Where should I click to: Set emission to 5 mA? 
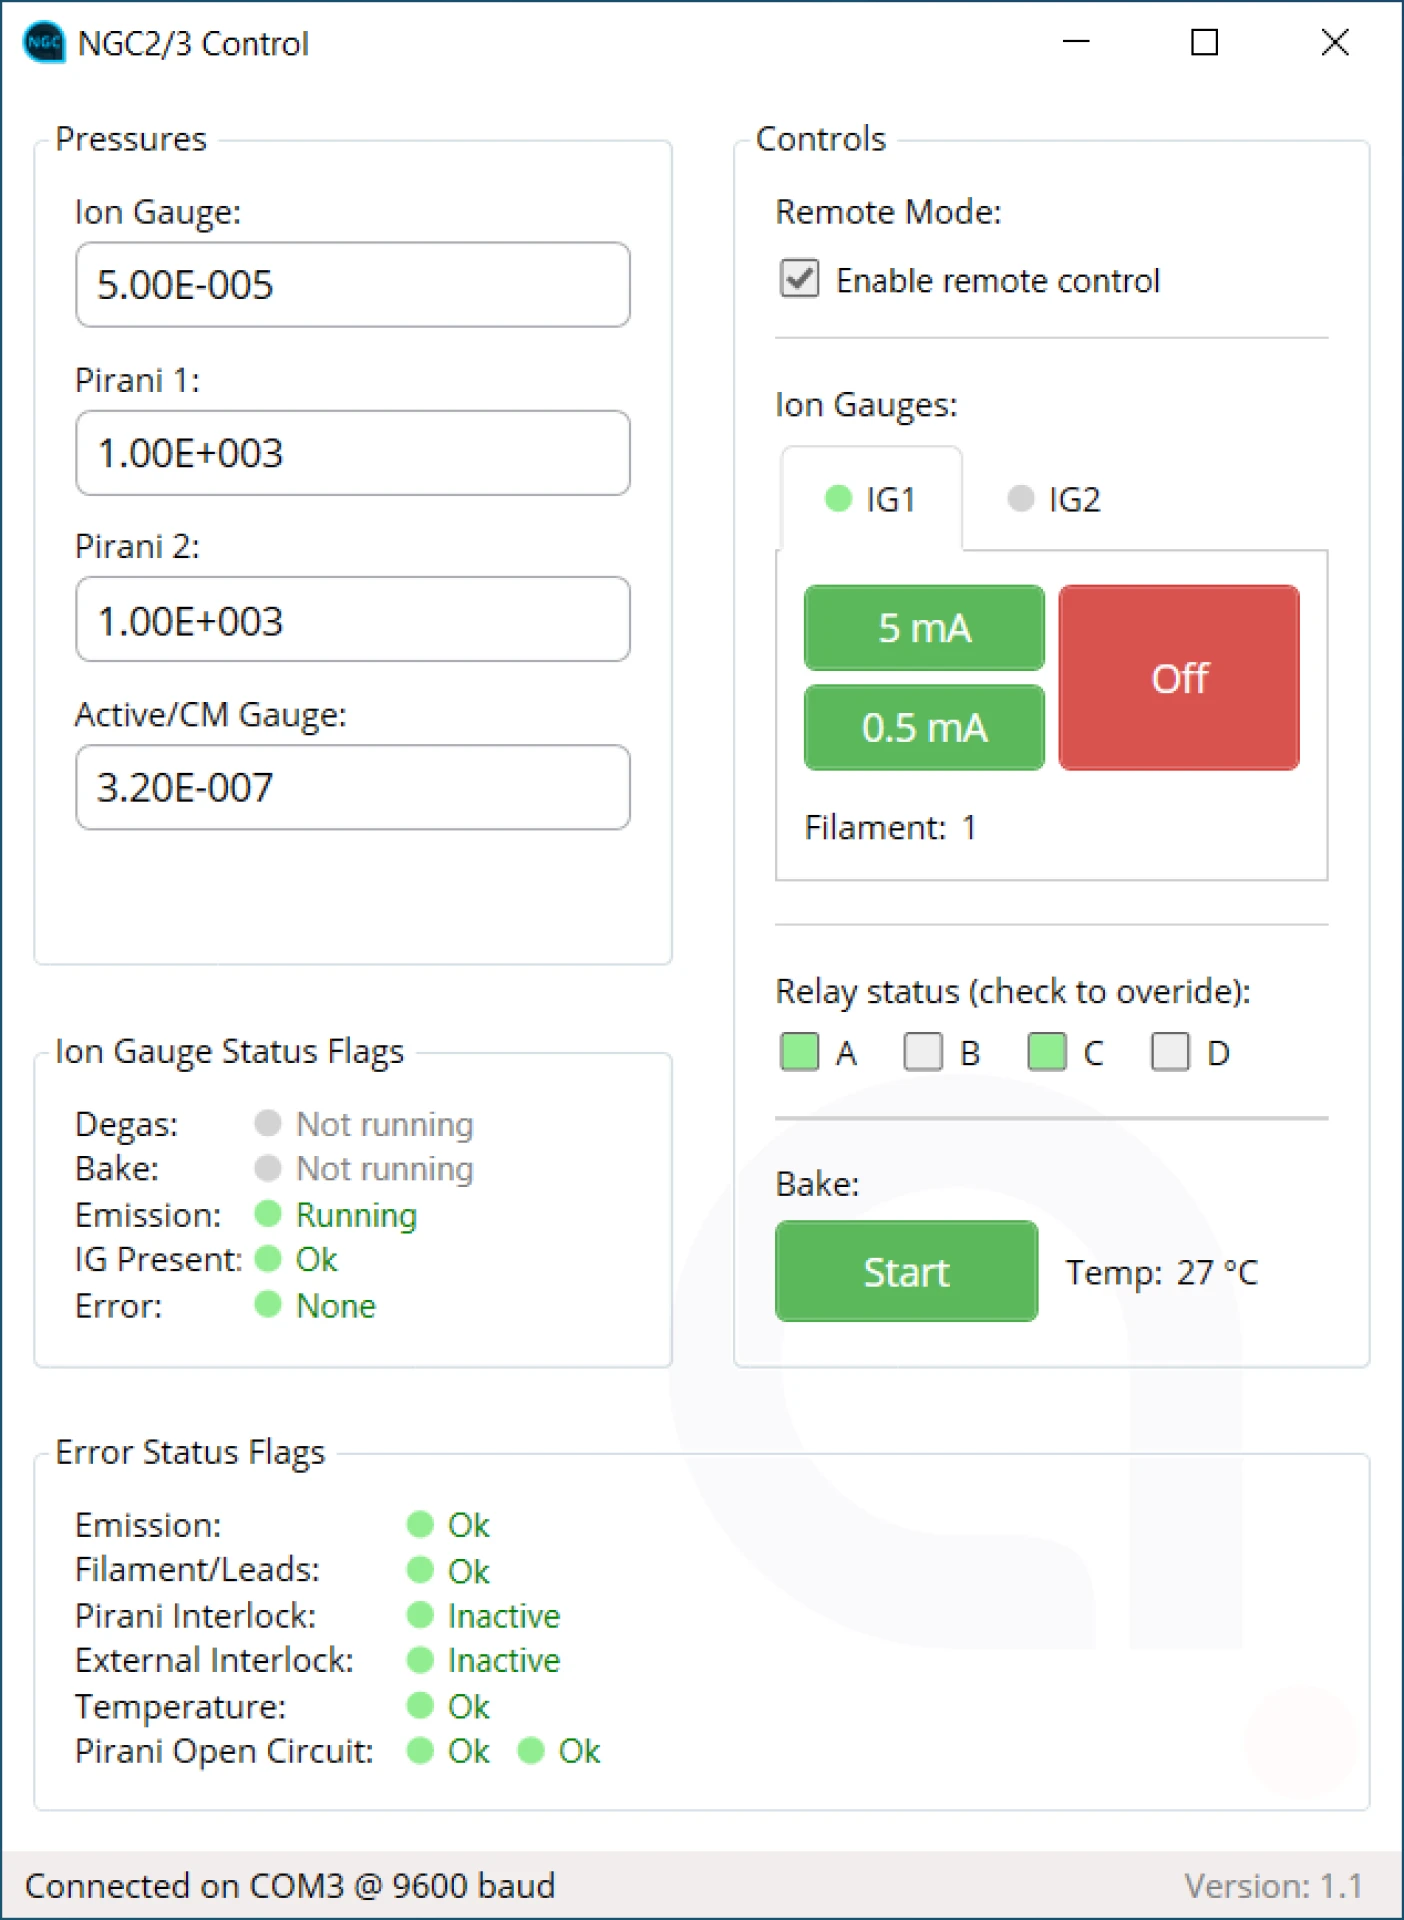pyautogui.click(x=924, y=628)
